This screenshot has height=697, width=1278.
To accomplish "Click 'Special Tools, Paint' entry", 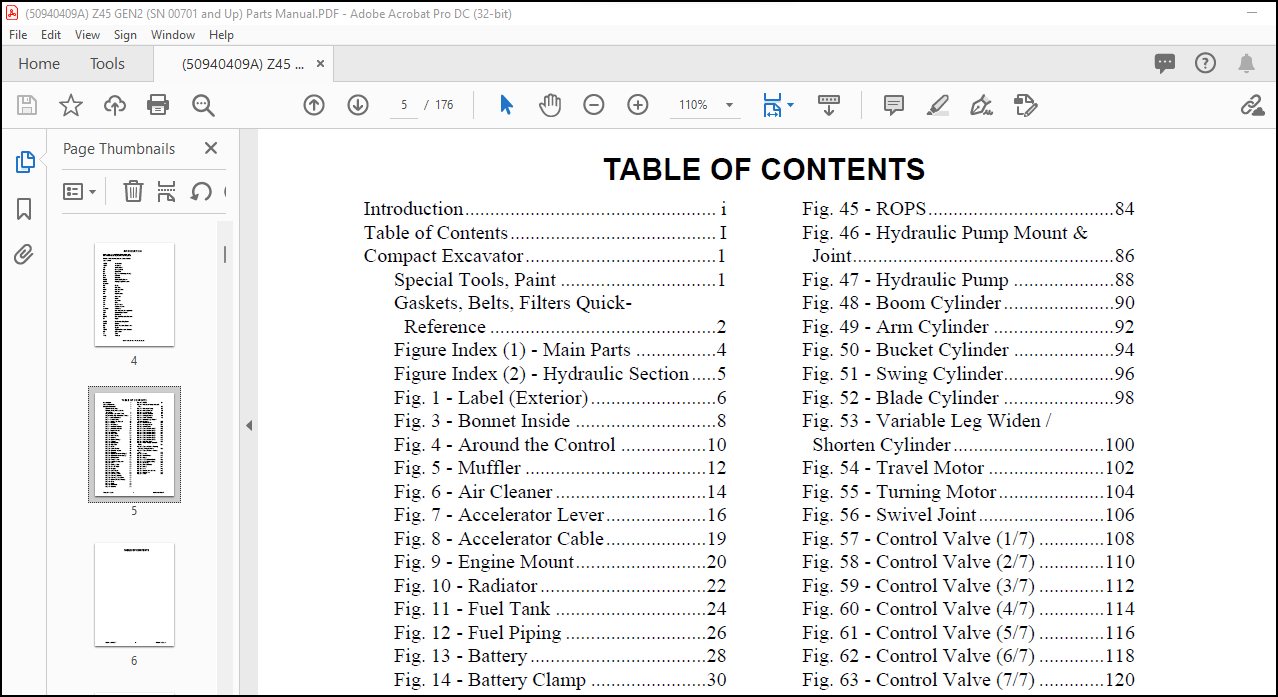I will pyautogui.click(x=560, y=280).
